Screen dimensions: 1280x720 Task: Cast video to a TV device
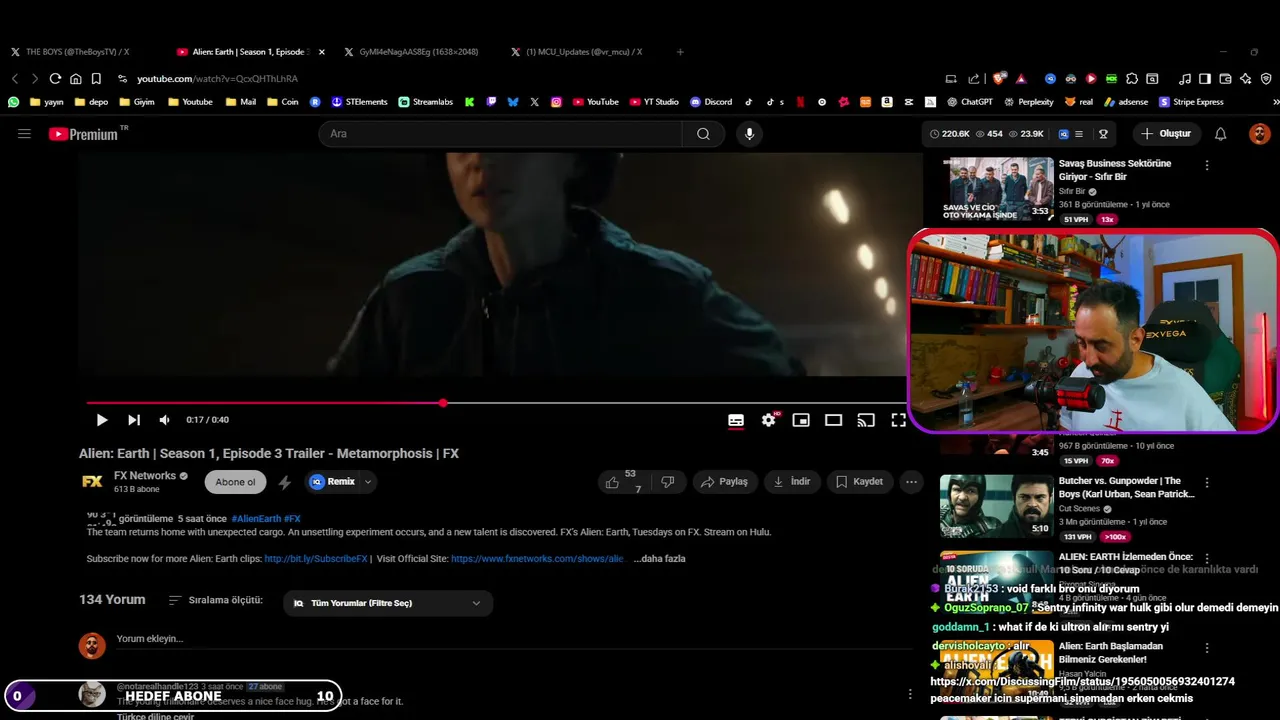(x=866, y=420)
